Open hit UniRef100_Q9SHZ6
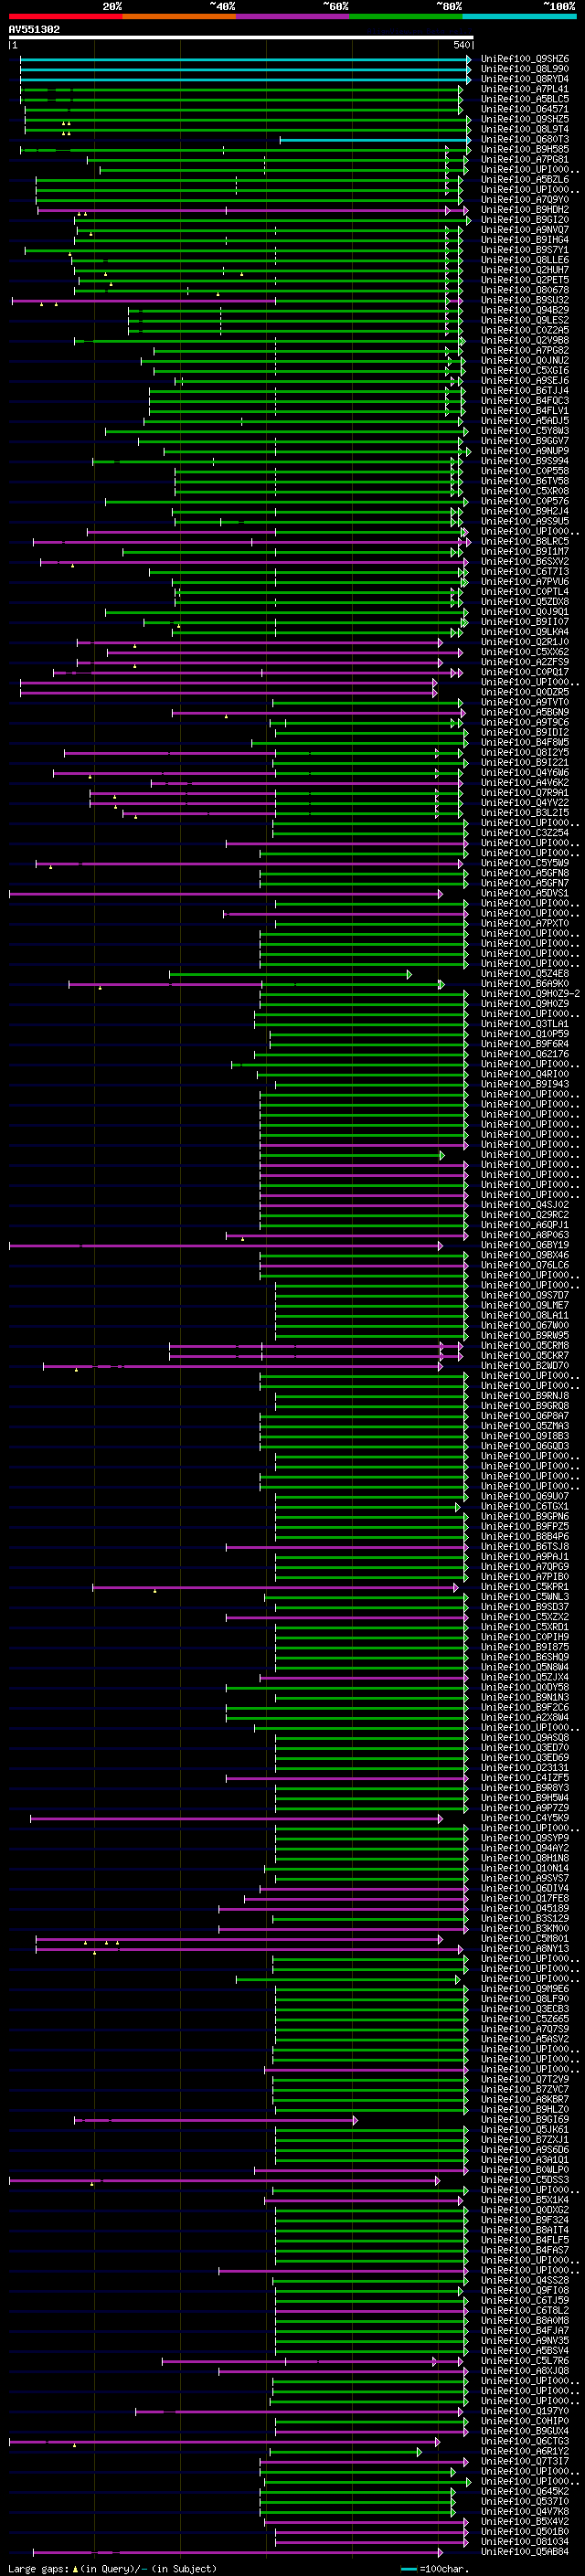Viewport: 585px width, 2576px height. point(525,59)
